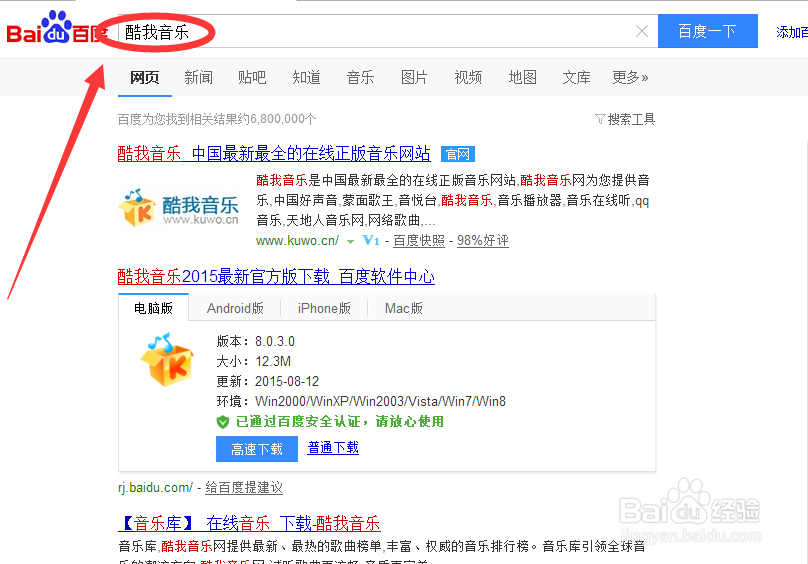Open 搜索工具 filter
808x564 pixels.
[x=631, y=119]
